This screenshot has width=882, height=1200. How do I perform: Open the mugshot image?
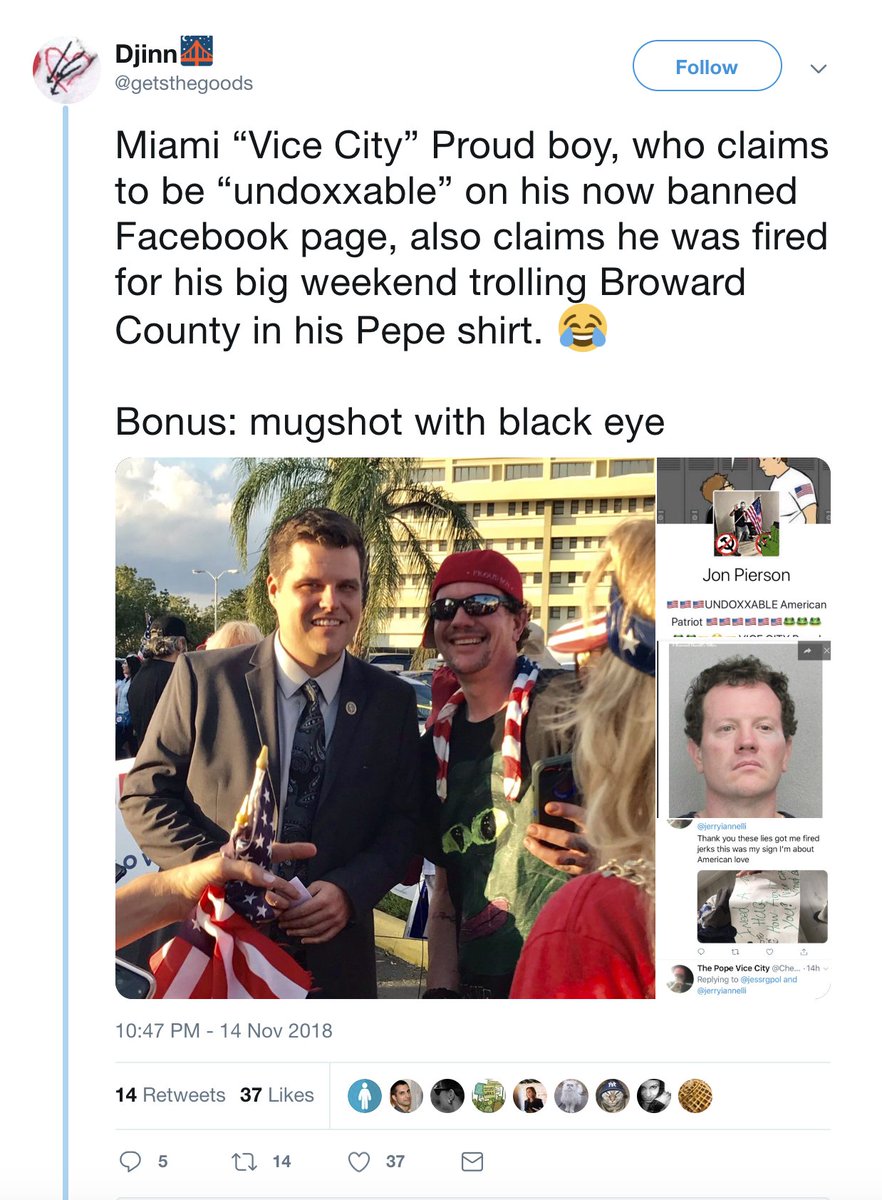(x=744, y=730)
